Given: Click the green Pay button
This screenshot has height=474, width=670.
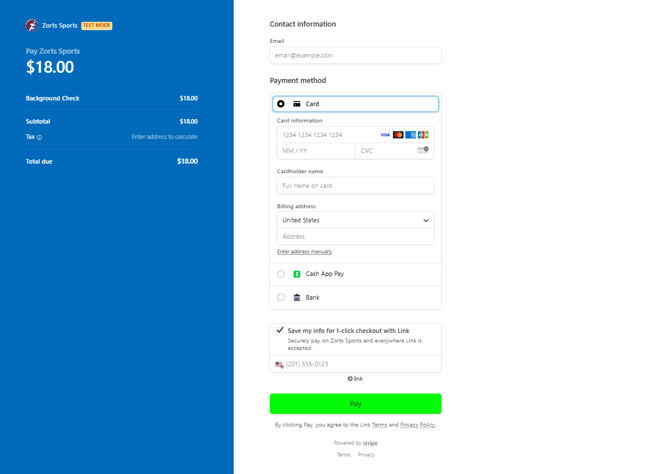Looking at the screenshot, I should point(355,404).
